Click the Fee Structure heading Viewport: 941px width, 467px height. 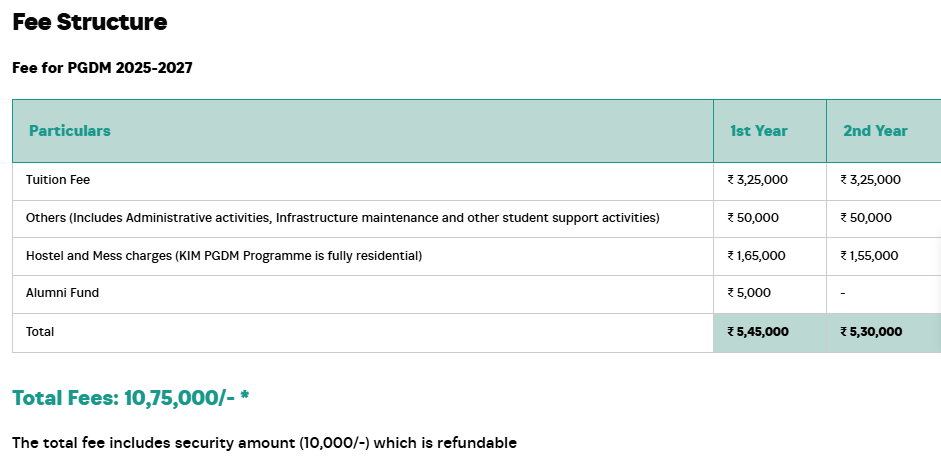coord(89,22)
